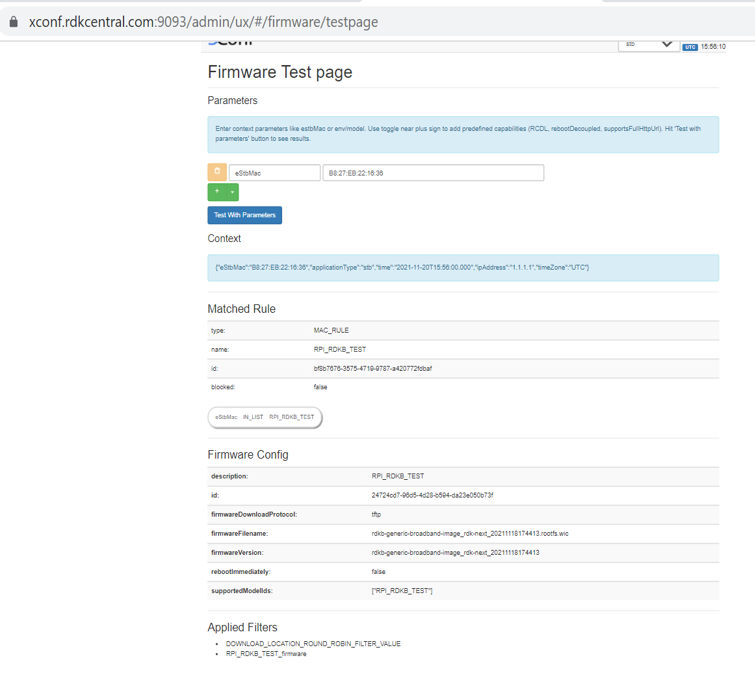The height and width of the screenshot is (681, 755).
Task: Click the UTC timezone badge
Action: (x=690, y=47)
